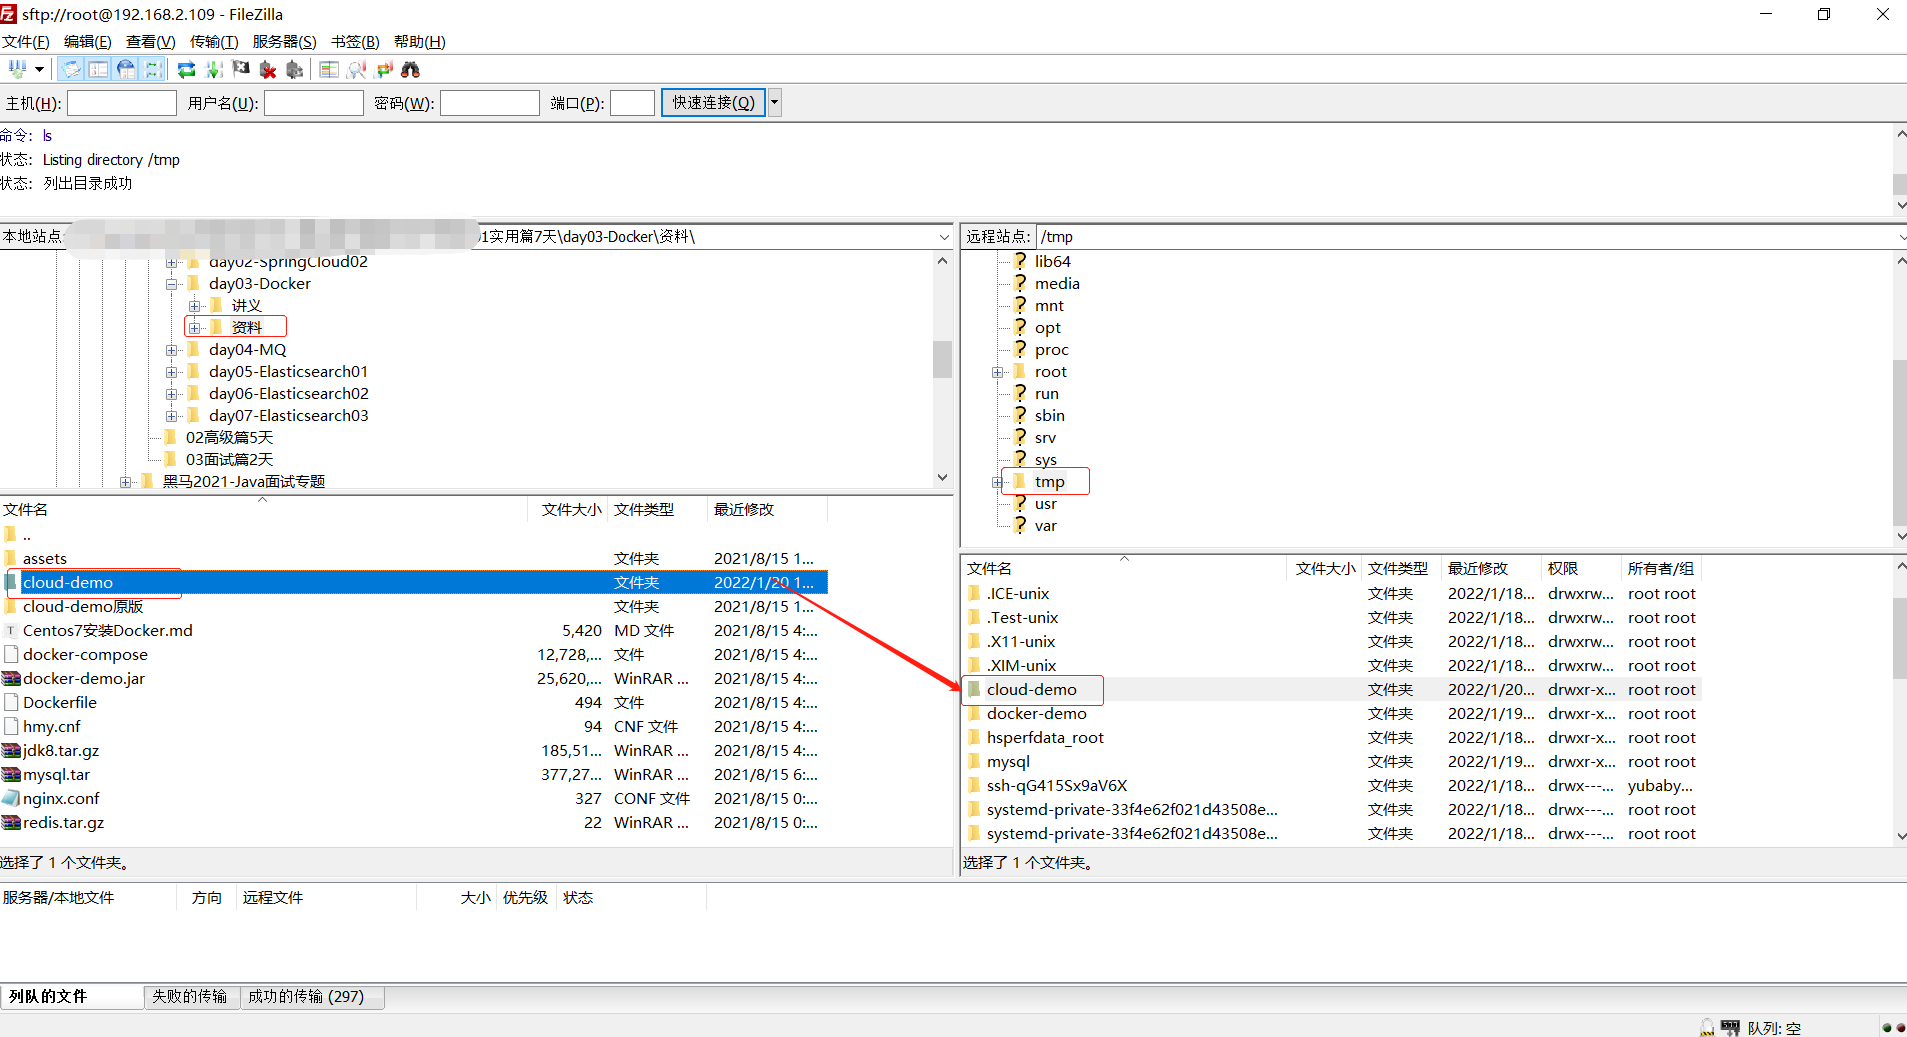Screen dimensions: 1907x1037
Task: Toggle the transfer queue display
Action: pos(153,69)
